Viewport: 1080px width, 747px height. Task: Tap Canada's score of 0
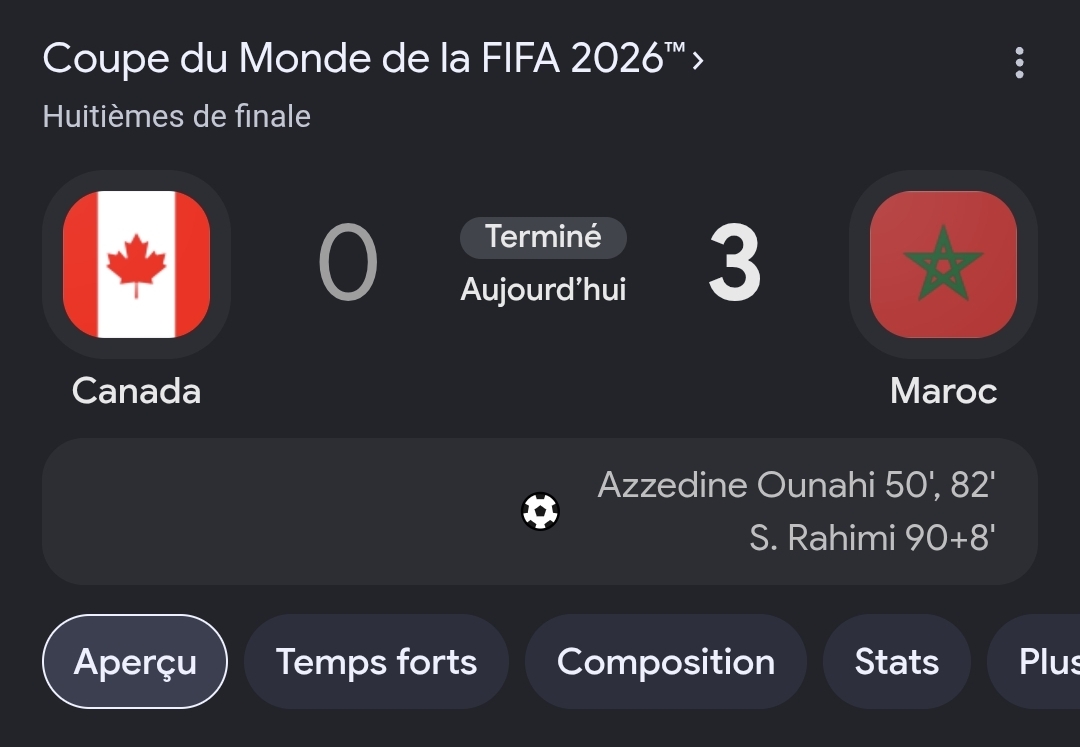click(348, 262)
